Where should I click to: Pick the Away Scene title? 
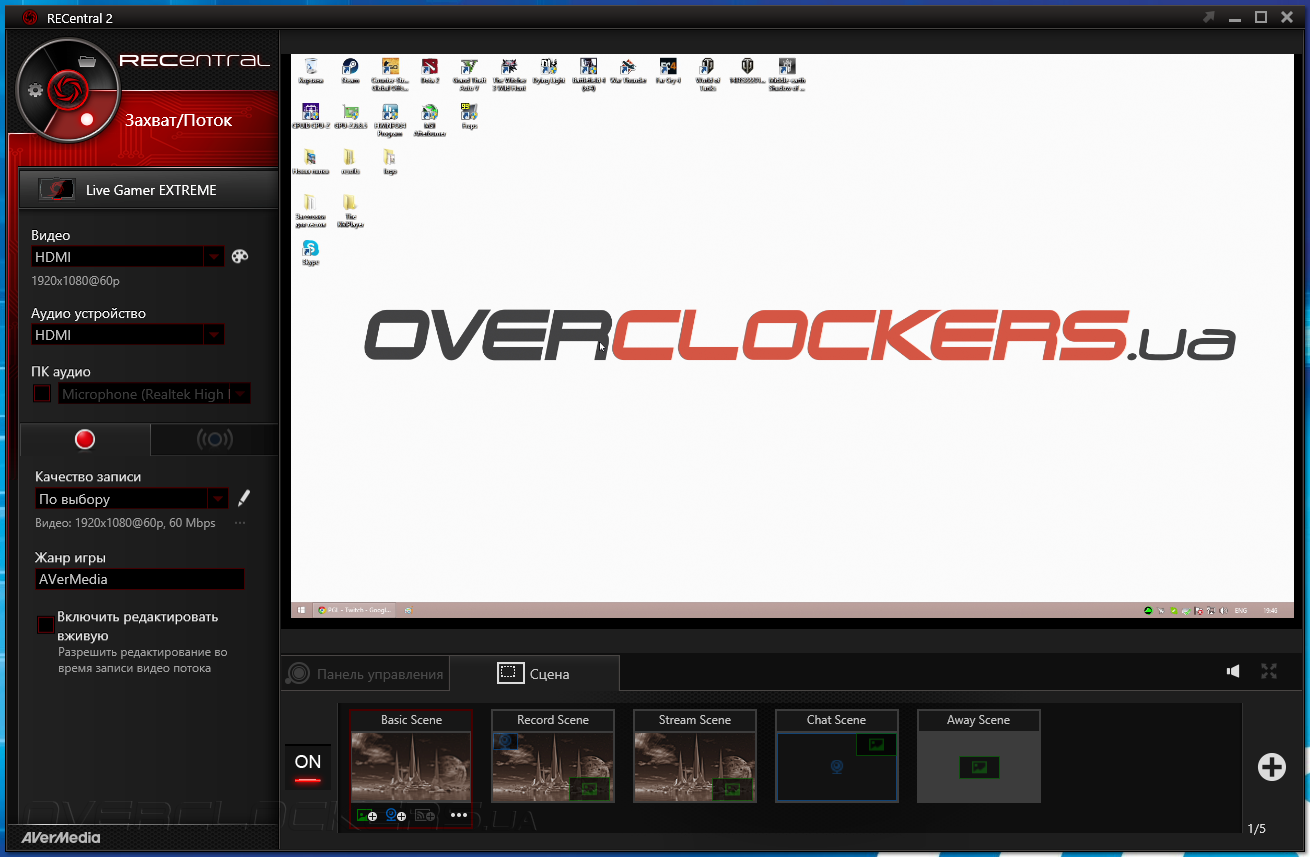(x=979, y=720)
